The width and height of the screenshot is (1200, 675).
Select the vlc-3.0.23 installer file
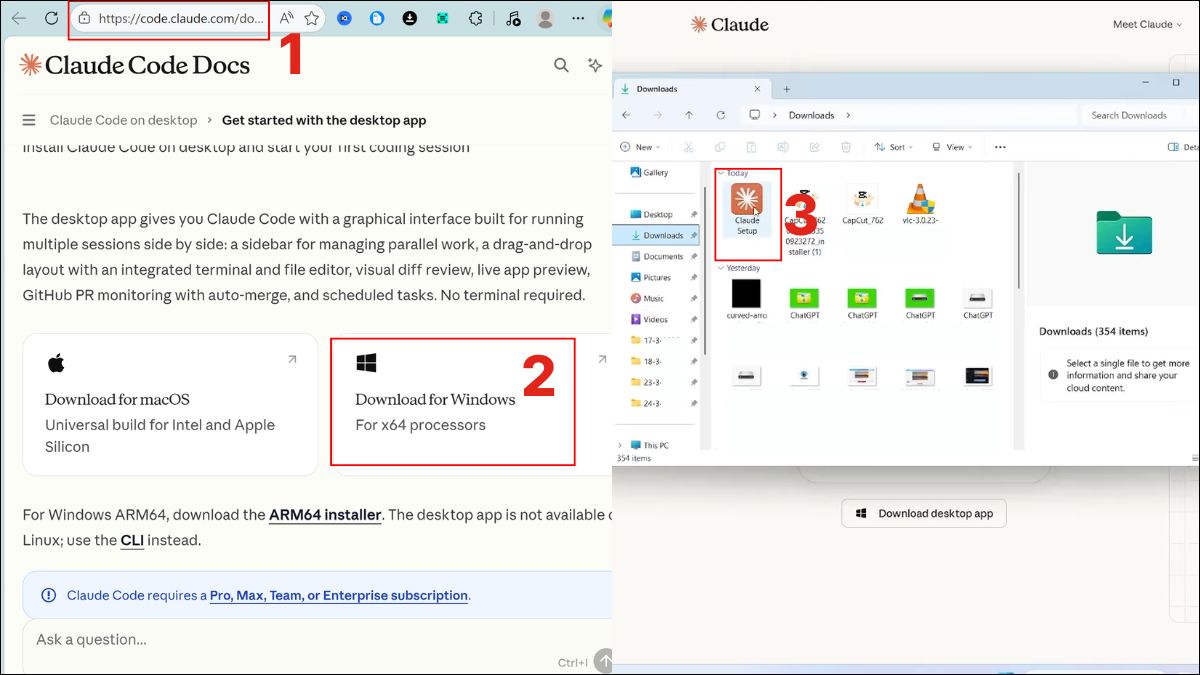pos(919,203)
